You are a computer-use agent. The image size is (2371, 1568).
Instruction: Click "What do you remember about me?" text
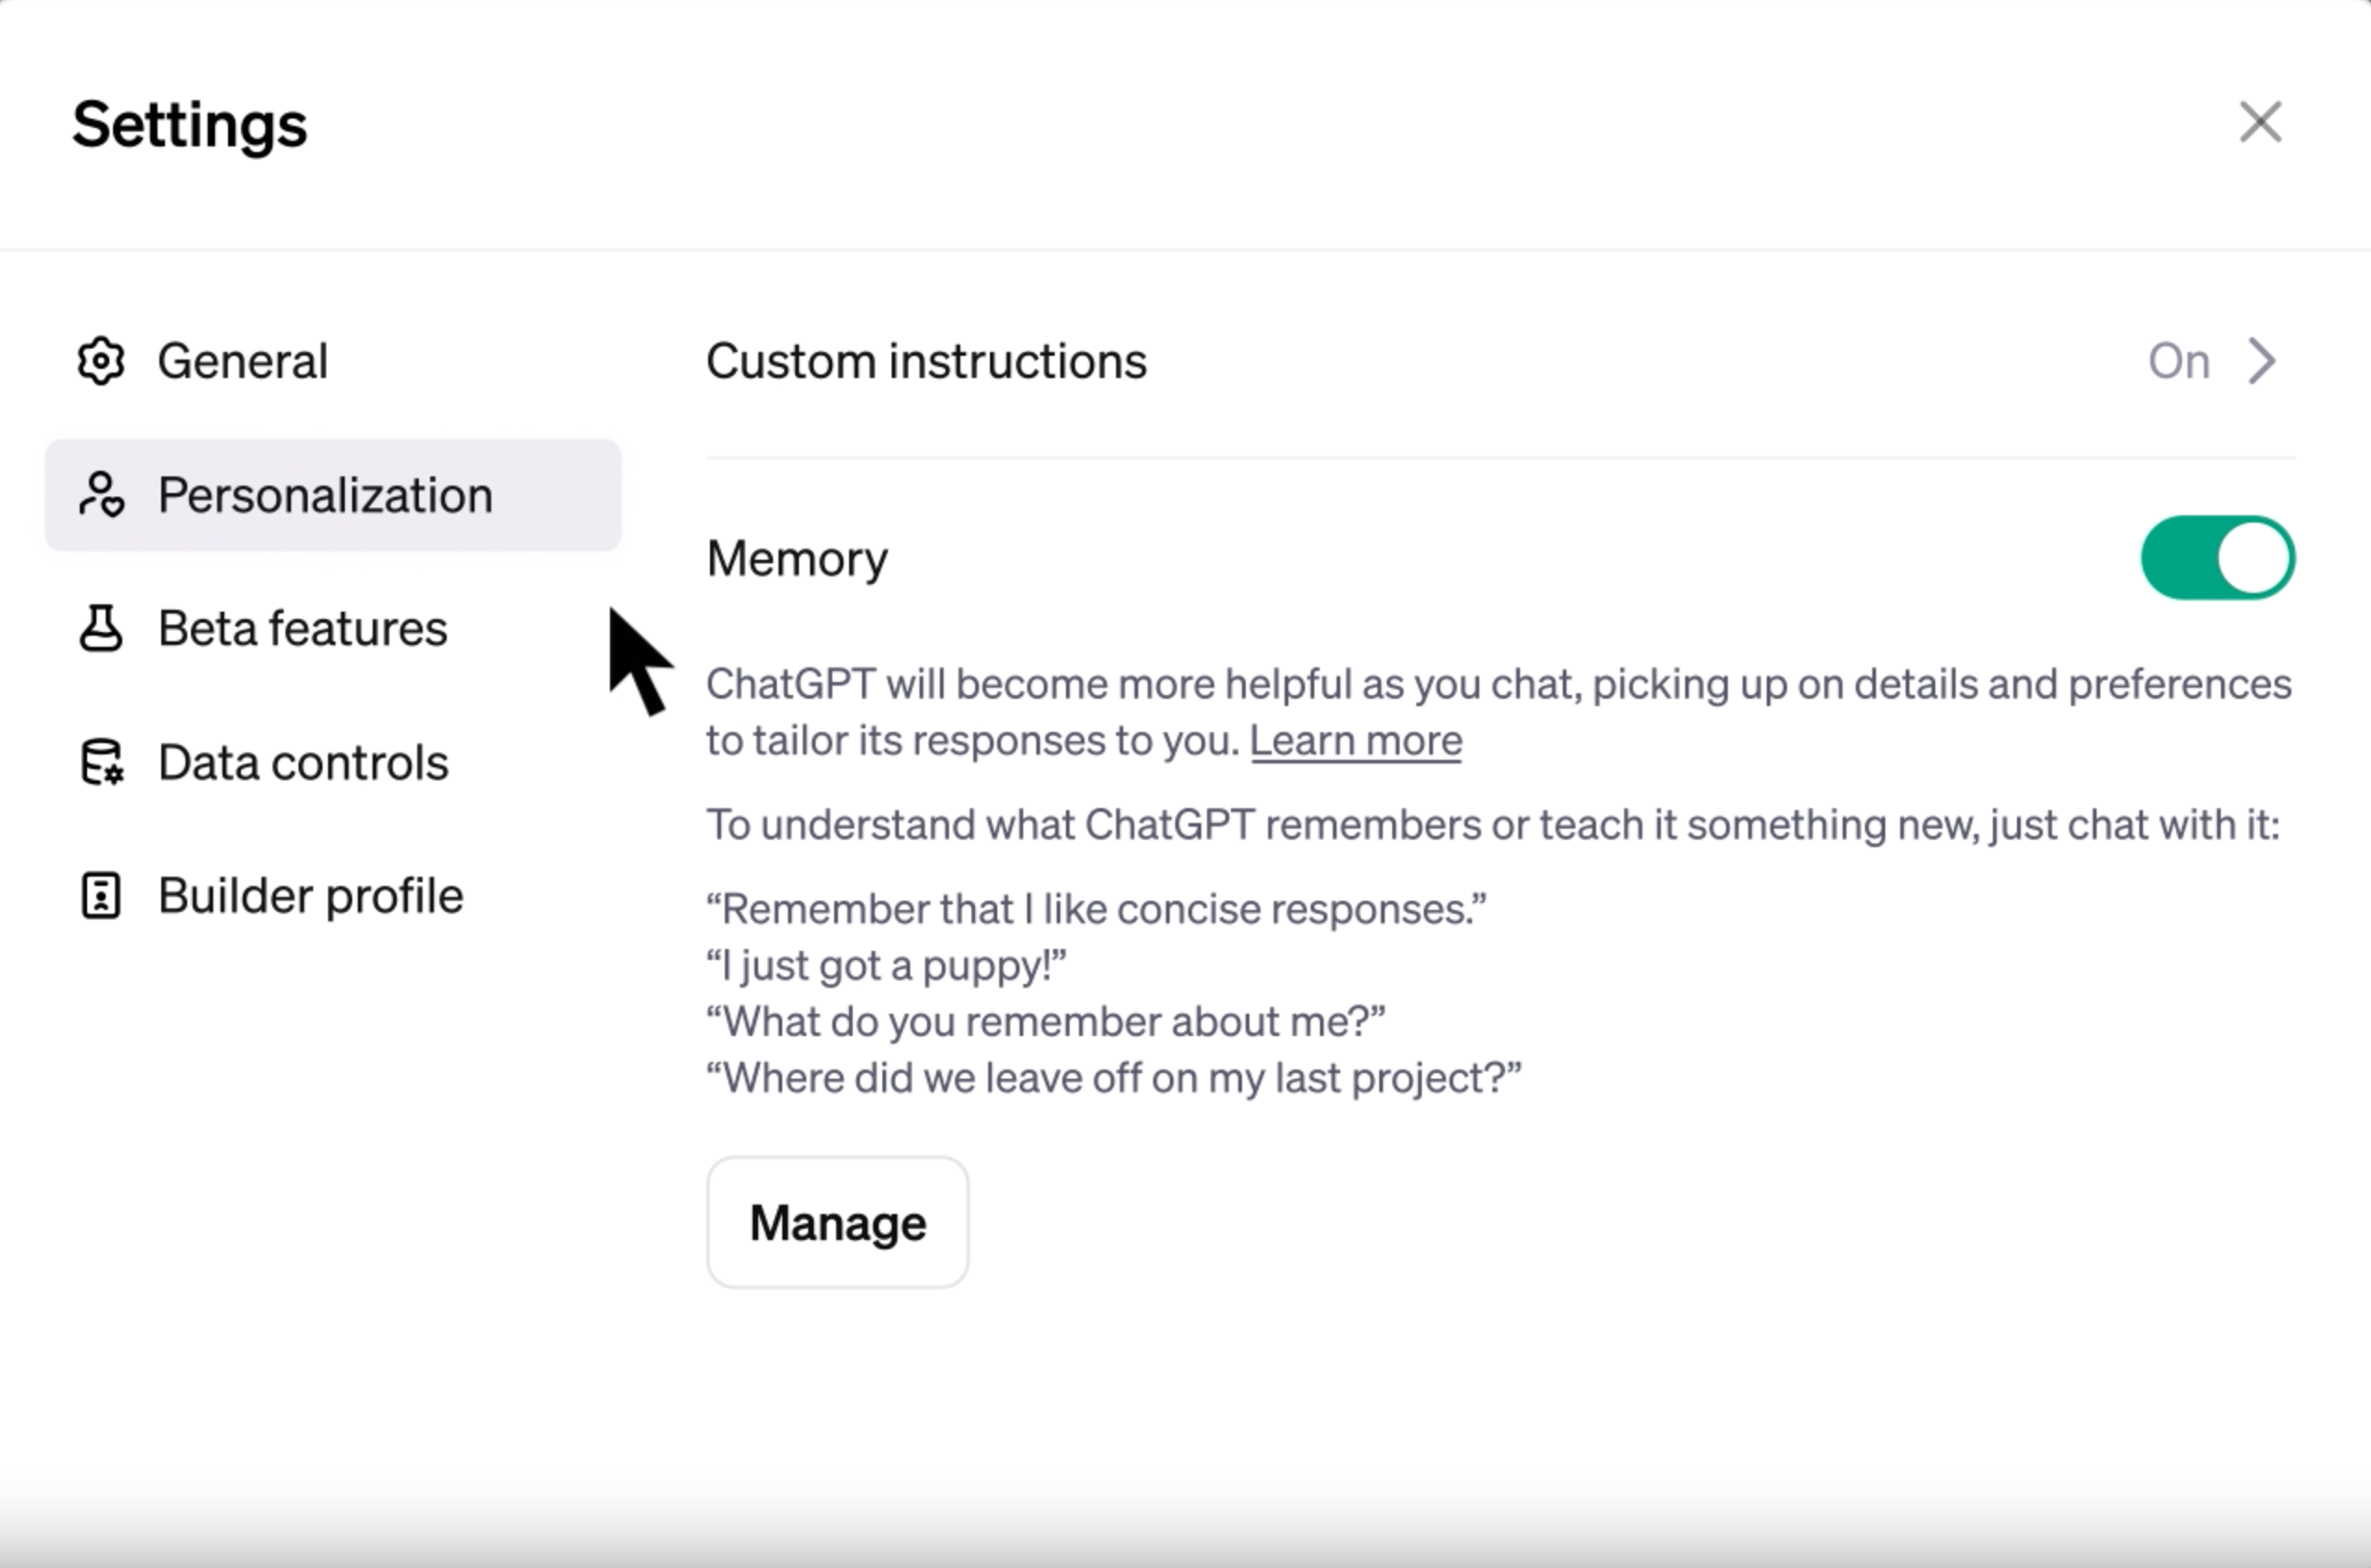click(1046, 1022)
